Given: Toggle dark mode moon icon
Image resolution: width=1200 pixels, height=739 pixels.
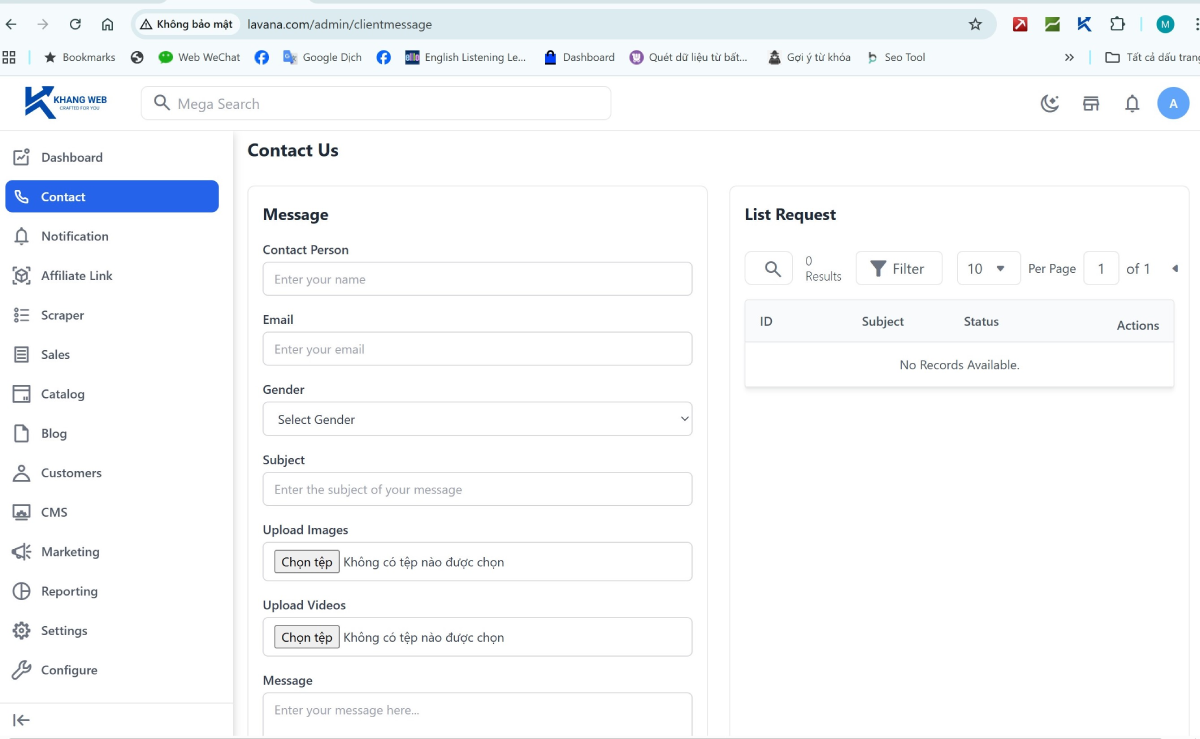Looking at the screenshot, I should (1050, 103).
